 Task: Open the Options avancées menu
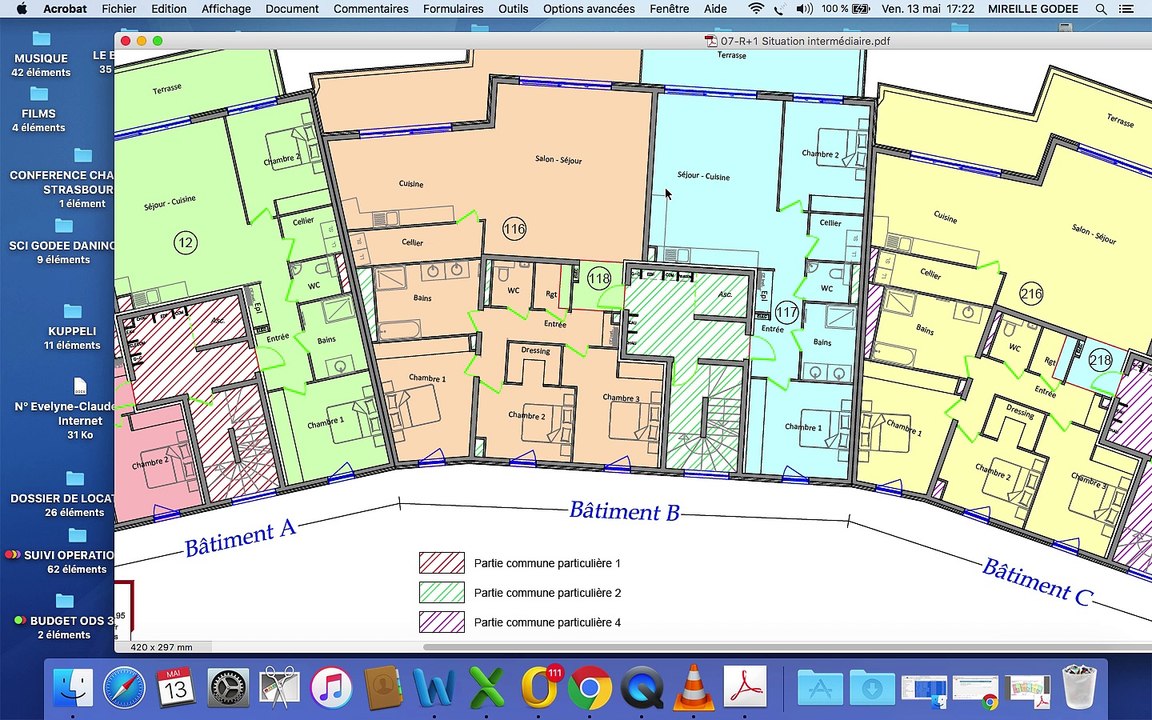(x=588, y=9)
